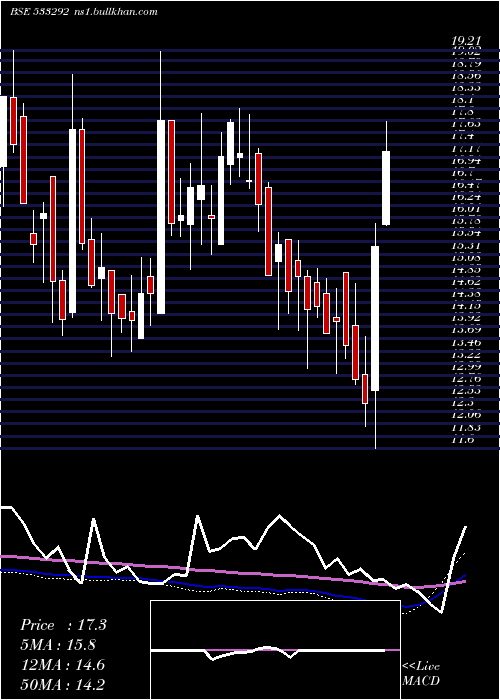This screenshot has width=500, height=700.
Task: Click the '16.24' price axis label
Action: tap(466, 197)
